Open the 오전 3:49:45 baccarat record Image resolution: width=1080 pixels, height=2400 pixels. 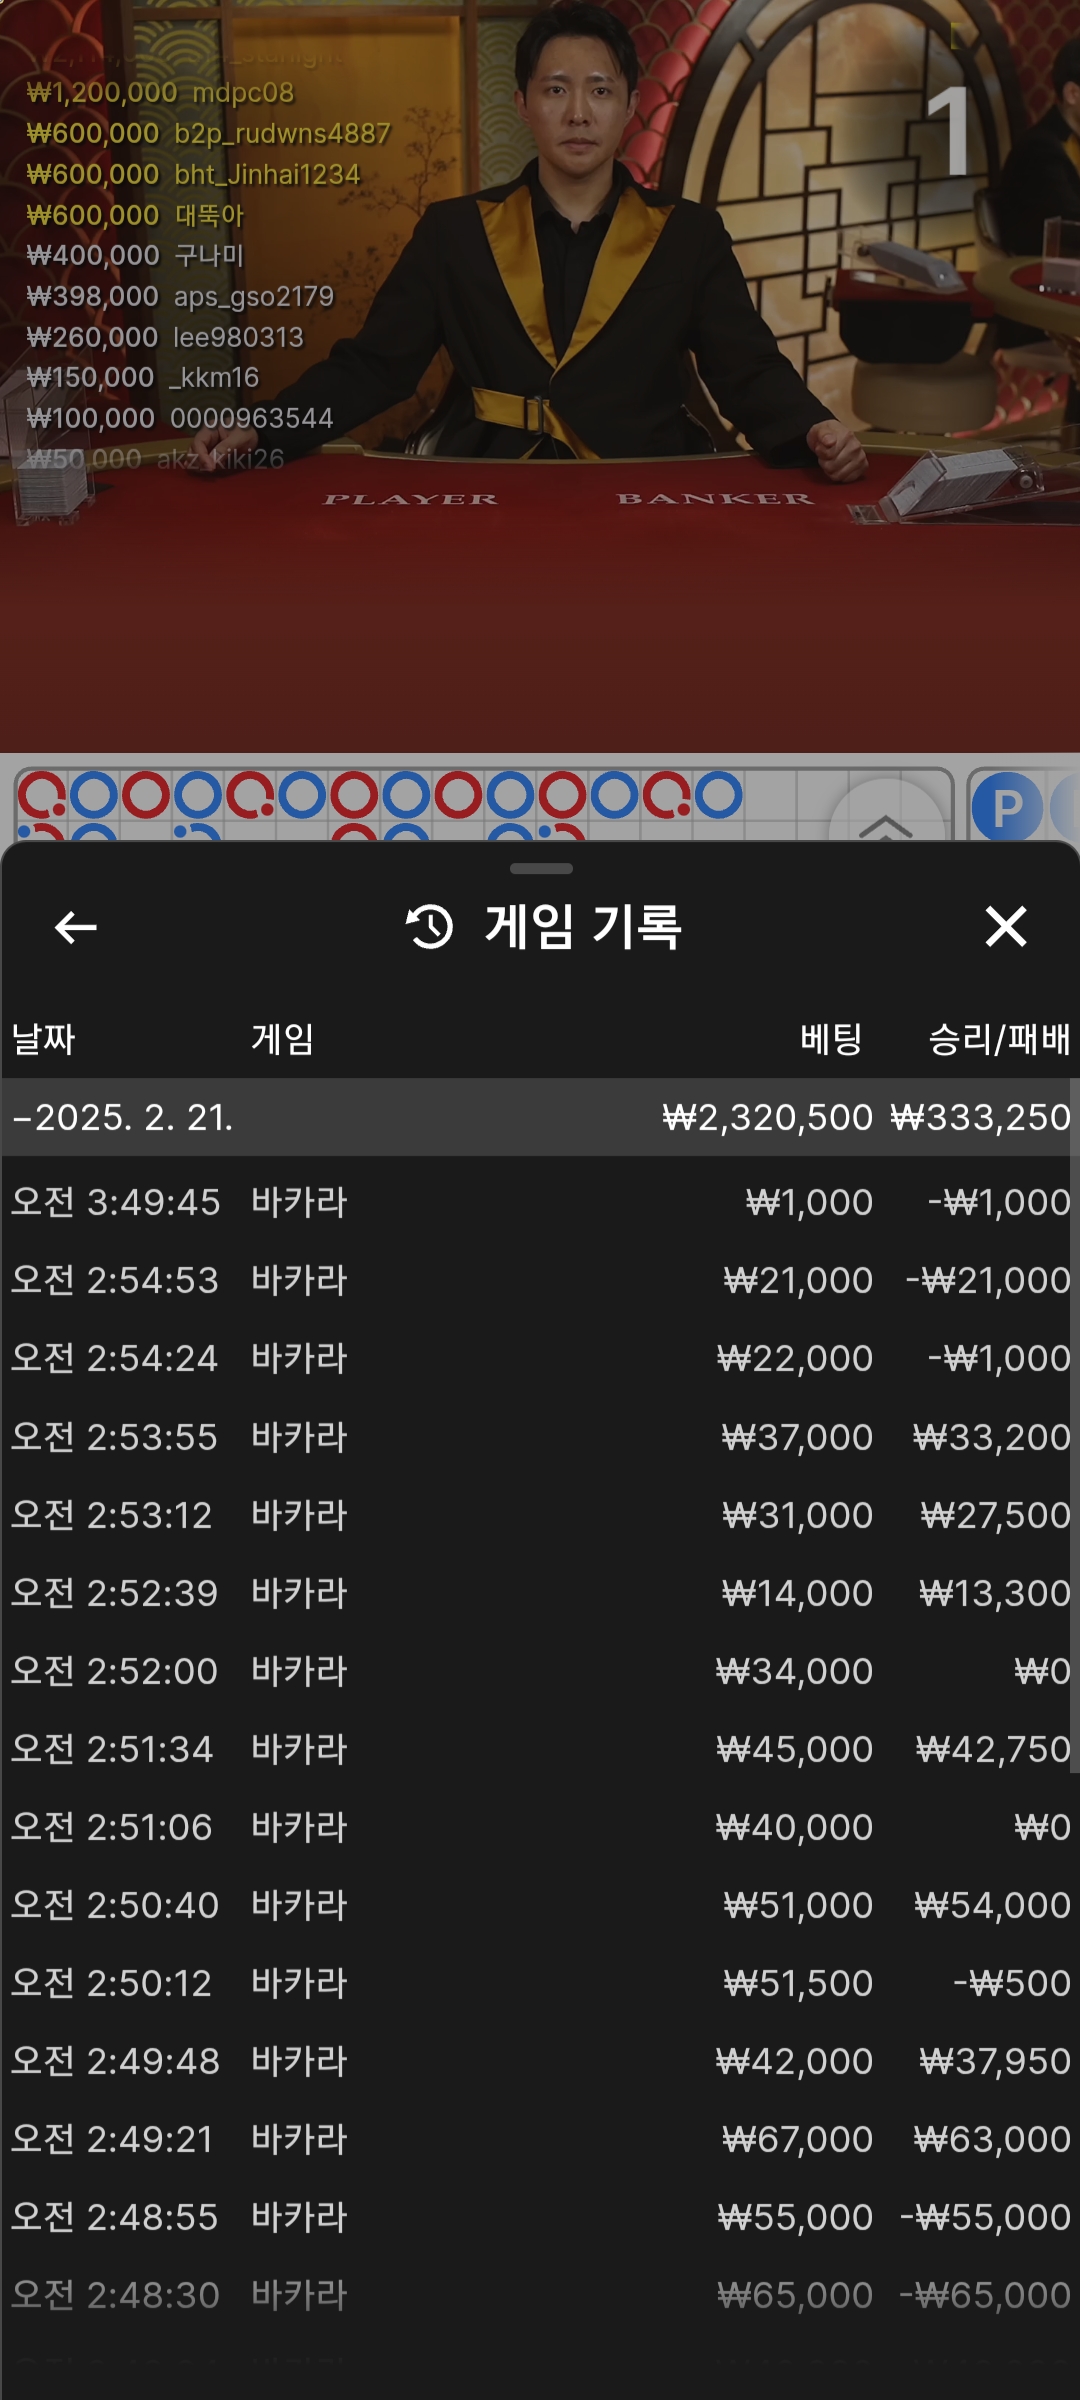(540, 1202)
